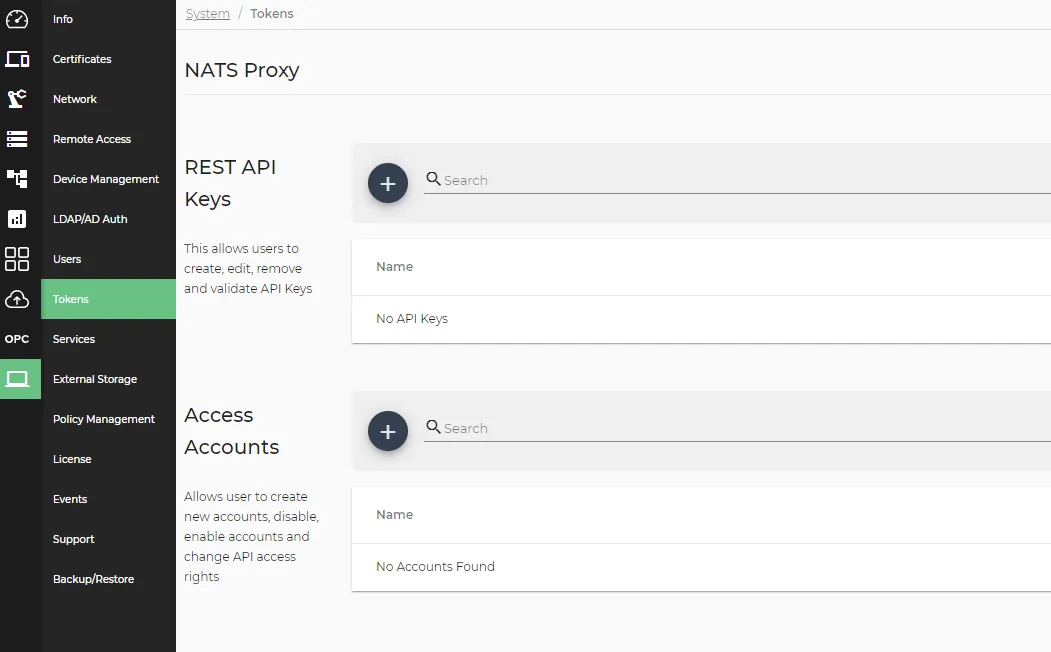Click the Name column header in API Keys table
The width and height of the screenshot is (1051, 652).
394,267
